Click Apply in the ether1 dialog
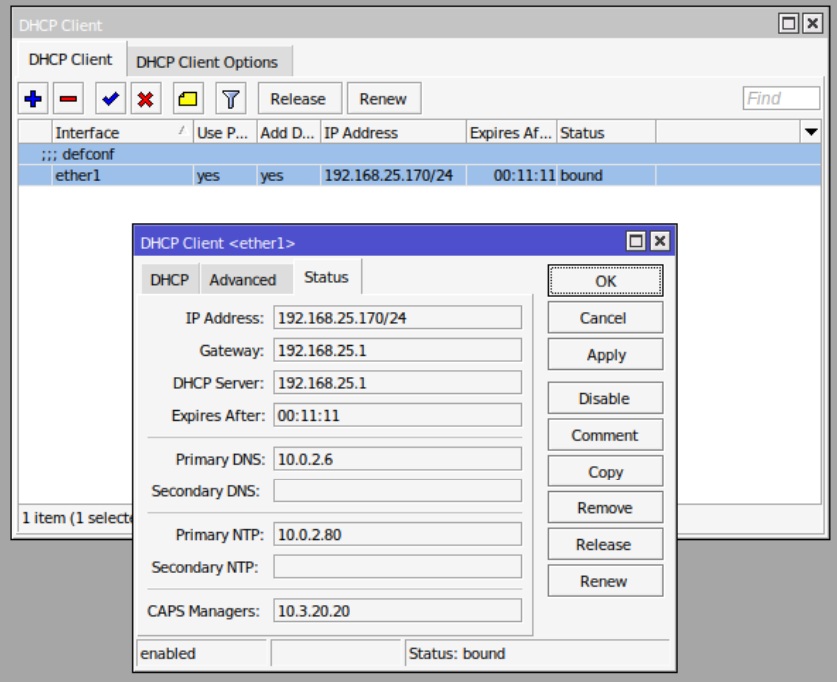 (605, 355)
